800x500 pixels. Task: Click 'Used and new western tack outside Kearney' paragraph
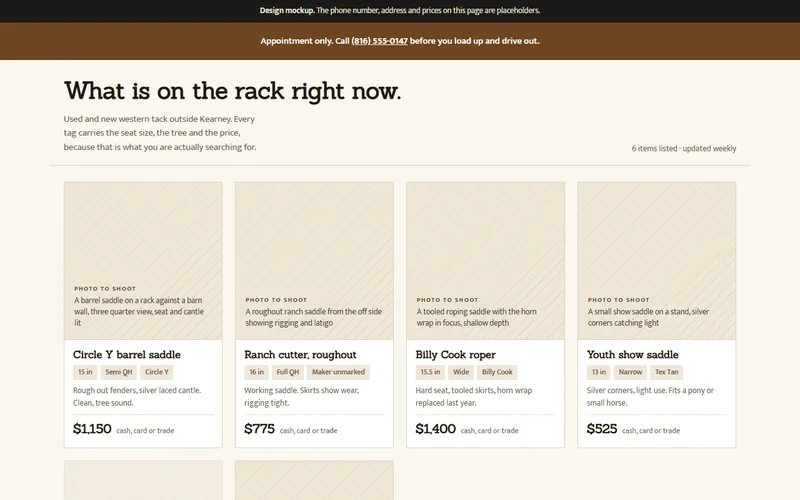pyautogui.click(x=160, y=133)
